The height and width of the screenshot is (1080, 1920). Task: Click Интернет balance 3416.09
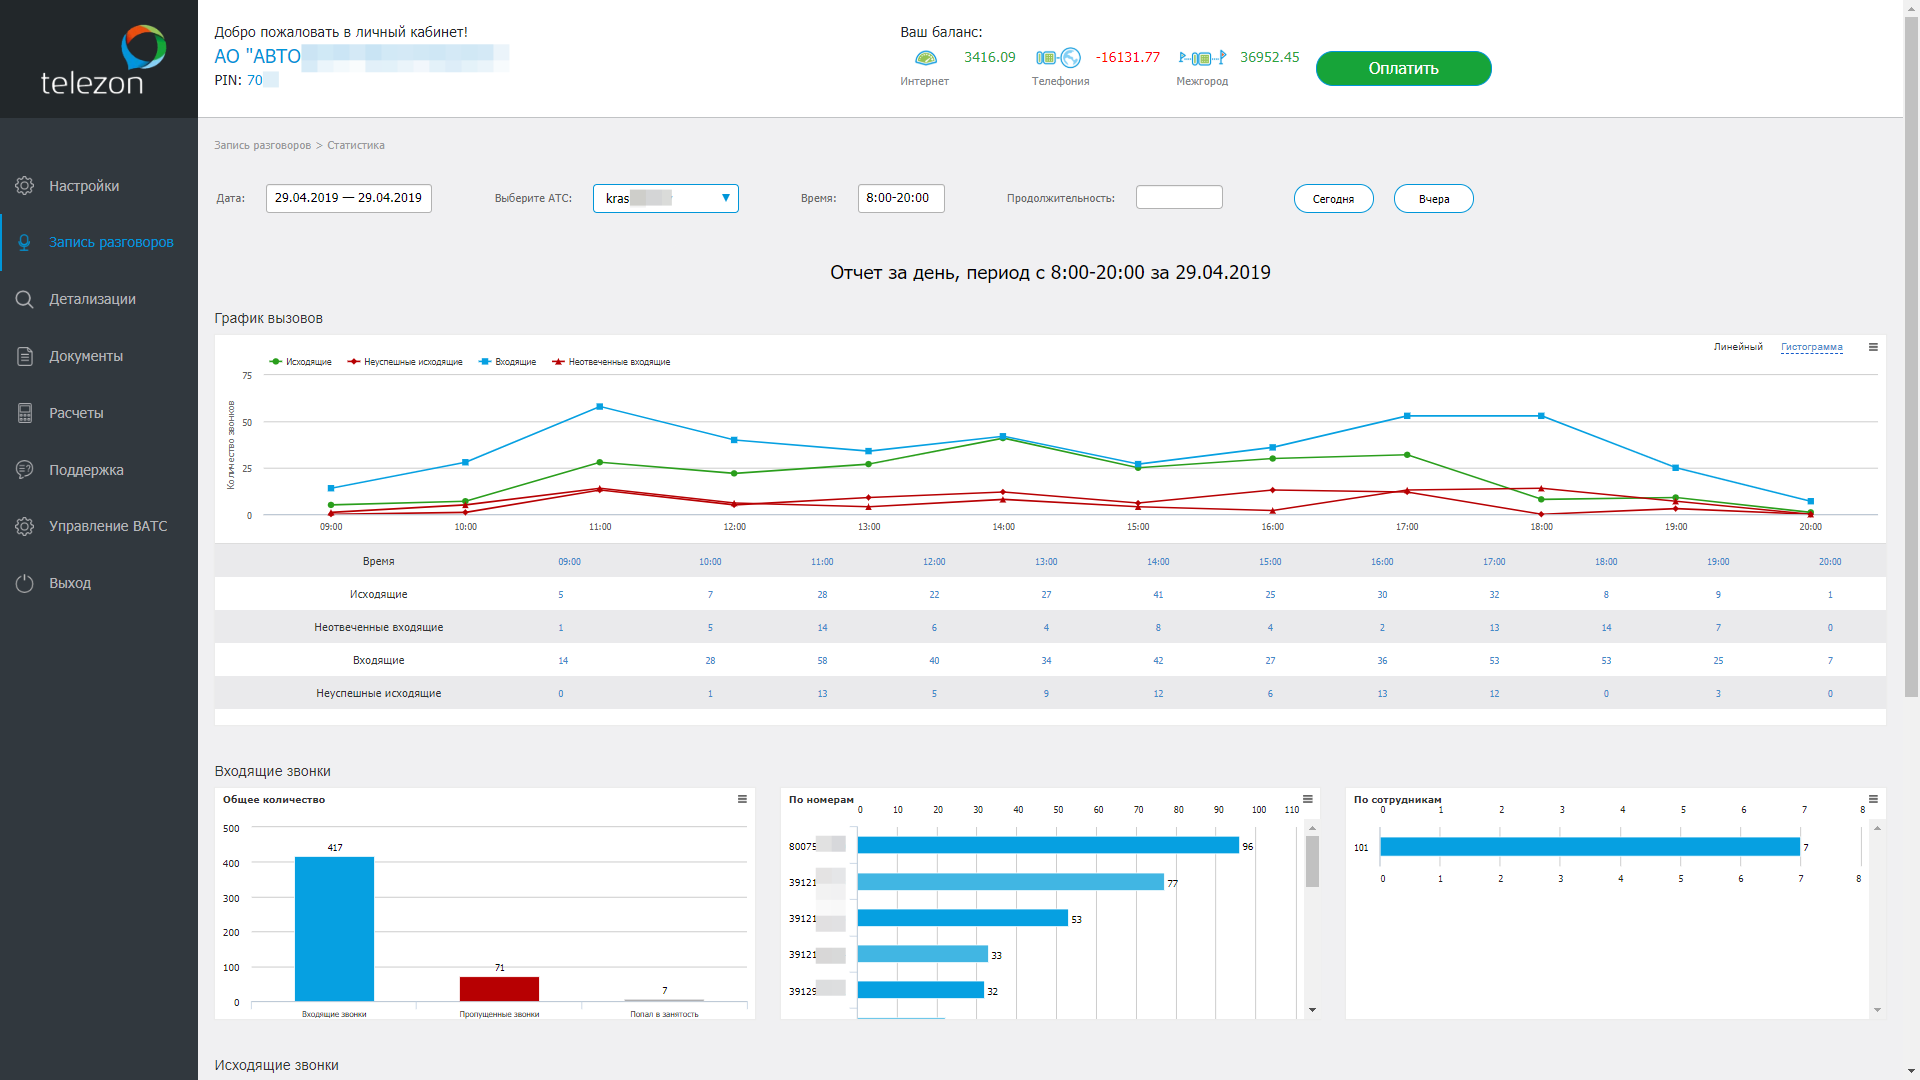(x=990, y=57)
